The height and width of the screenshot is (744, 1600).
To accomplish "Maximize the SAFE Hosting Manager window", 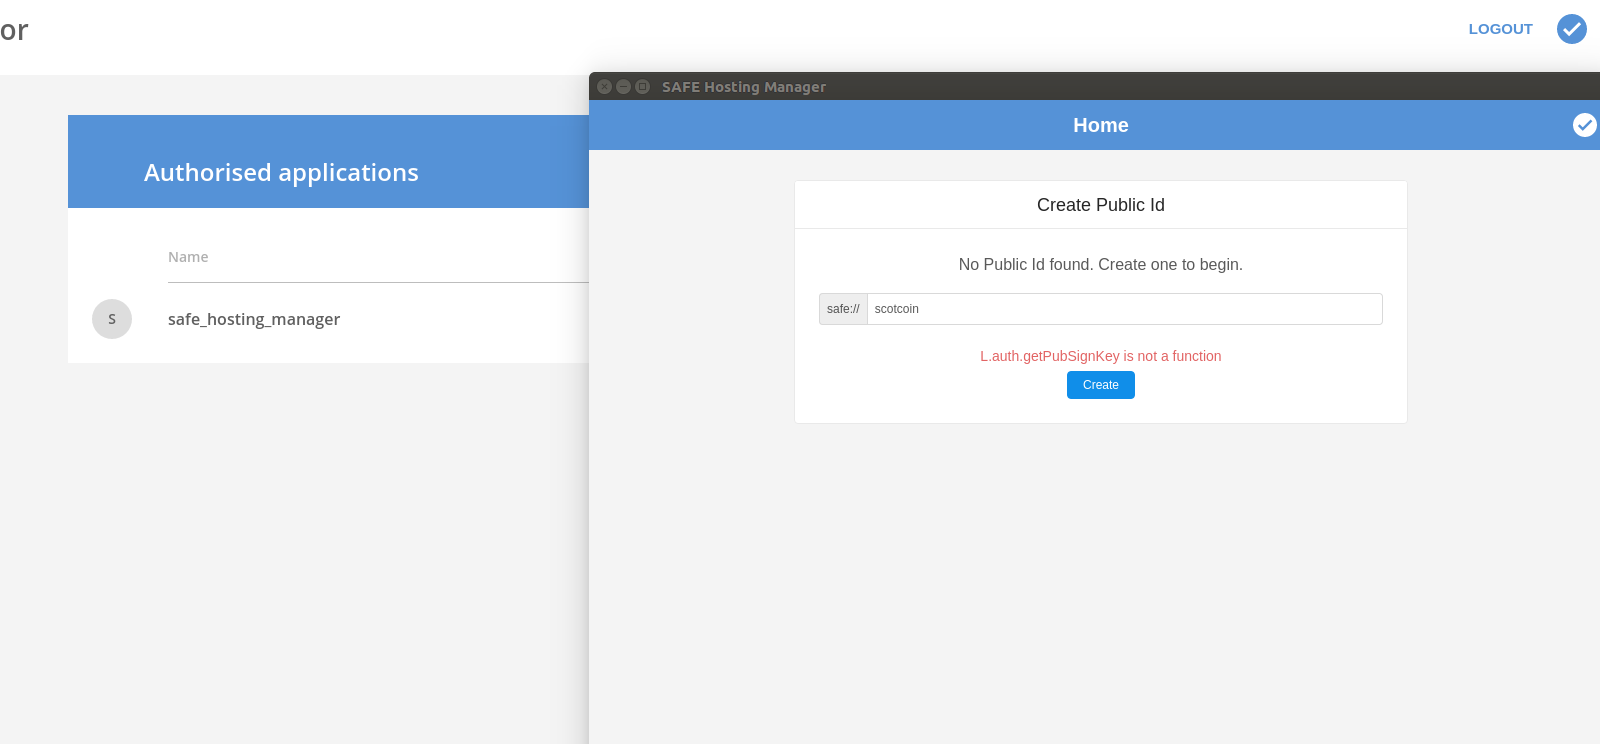I will [643, 87].
